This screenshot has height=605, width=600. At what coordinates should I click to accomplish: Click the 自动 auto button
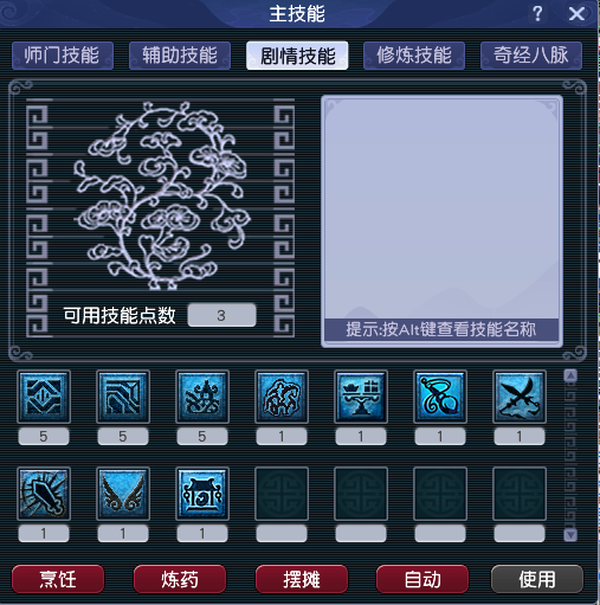click(x=423, y=579)
